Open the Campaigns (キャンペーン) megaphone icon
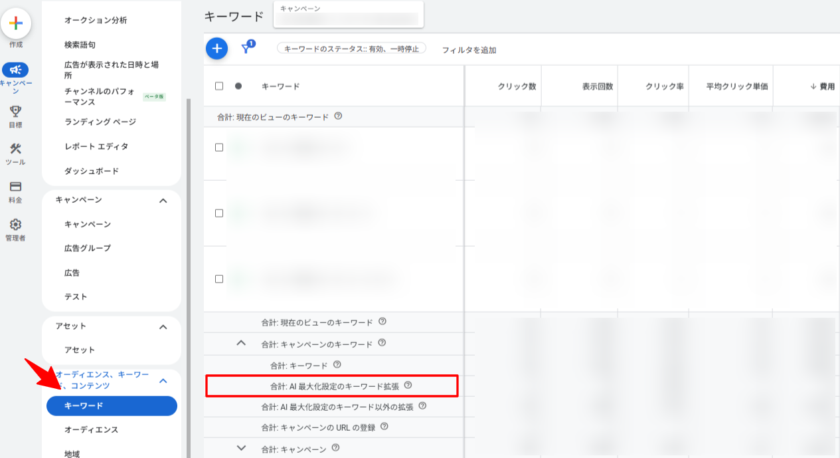The image size is (840, 458). 15,70
